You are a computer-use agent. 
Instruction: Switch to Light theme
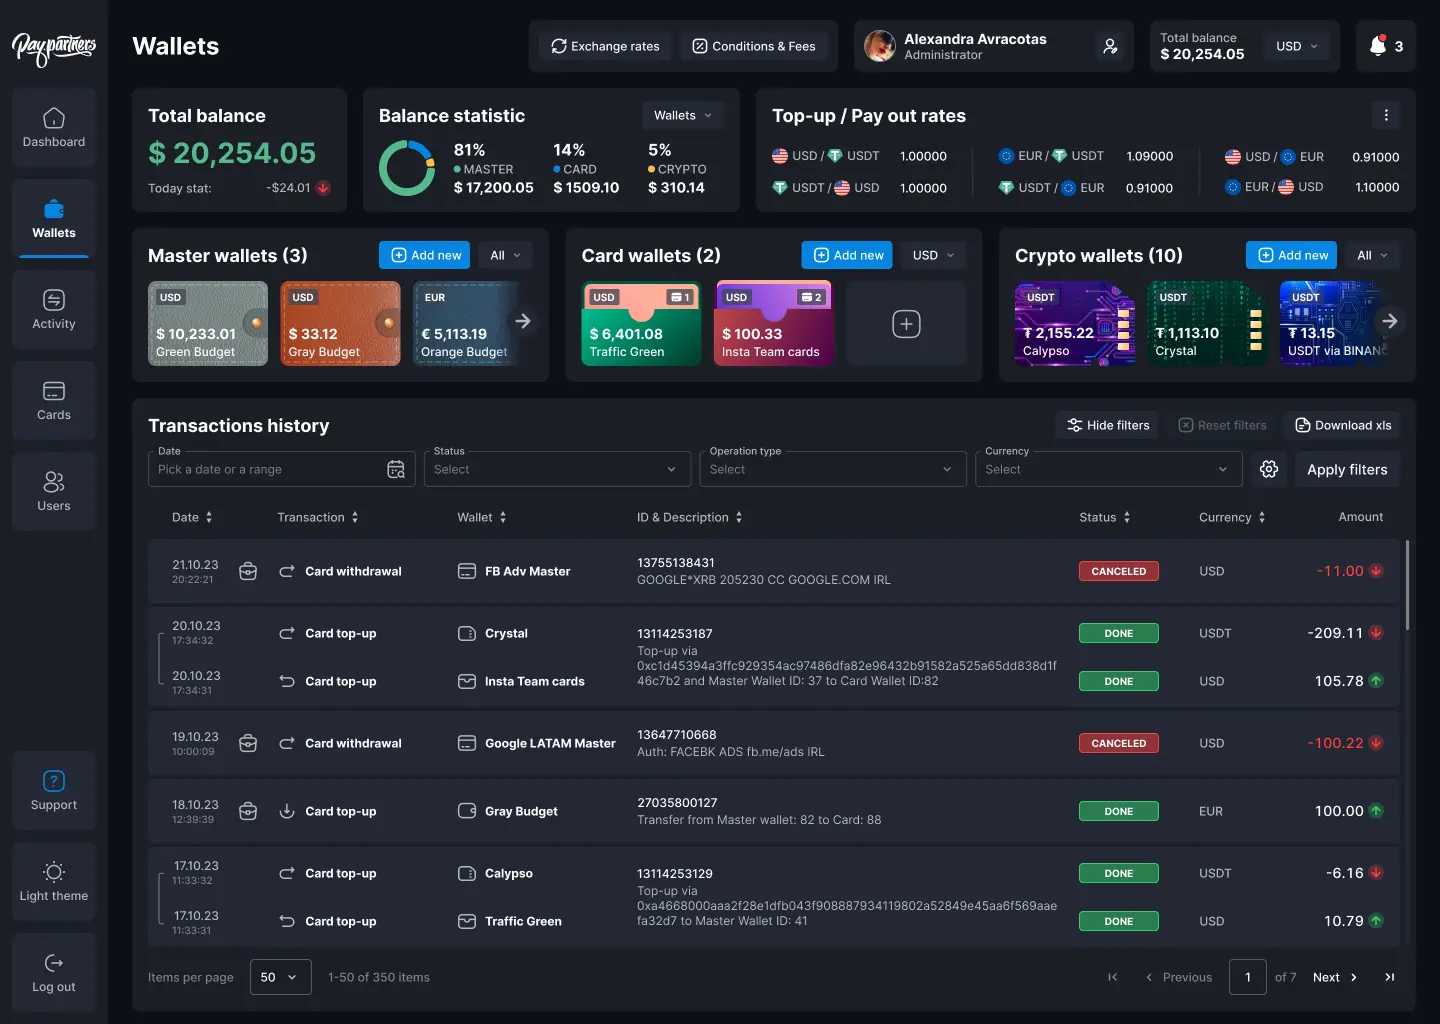54,881
